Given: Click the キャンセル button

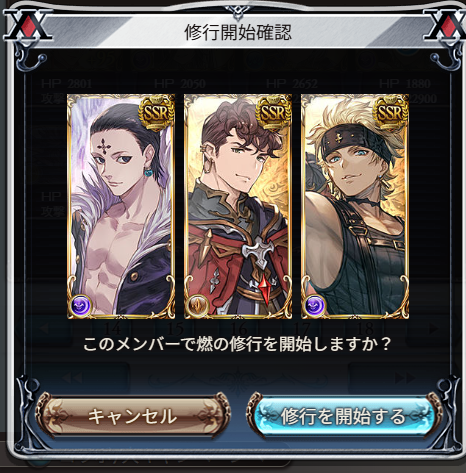Looking at the screenshot, I should tap(133, 416).
